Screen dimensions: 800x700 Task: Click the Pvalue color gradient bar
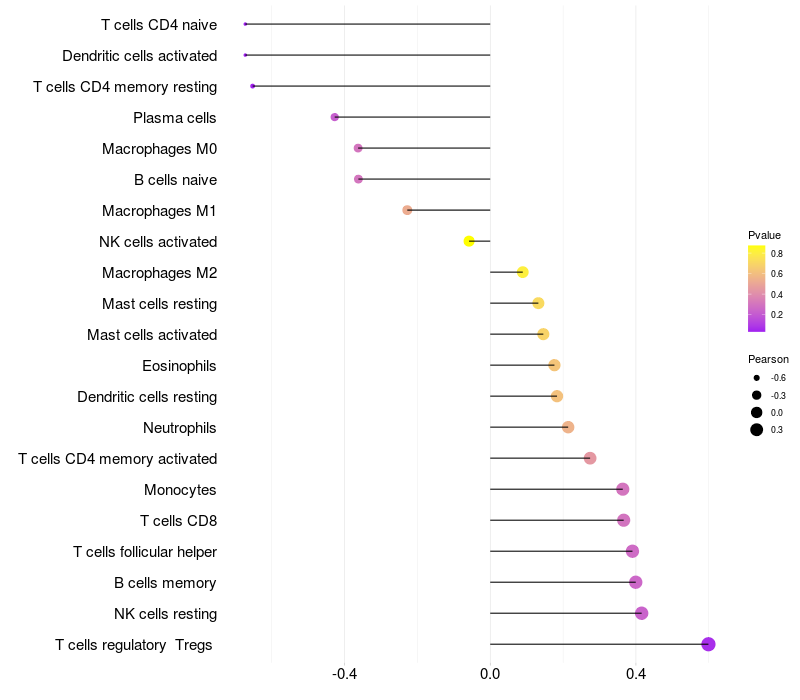pyautogui.click(x=756, y=288)
